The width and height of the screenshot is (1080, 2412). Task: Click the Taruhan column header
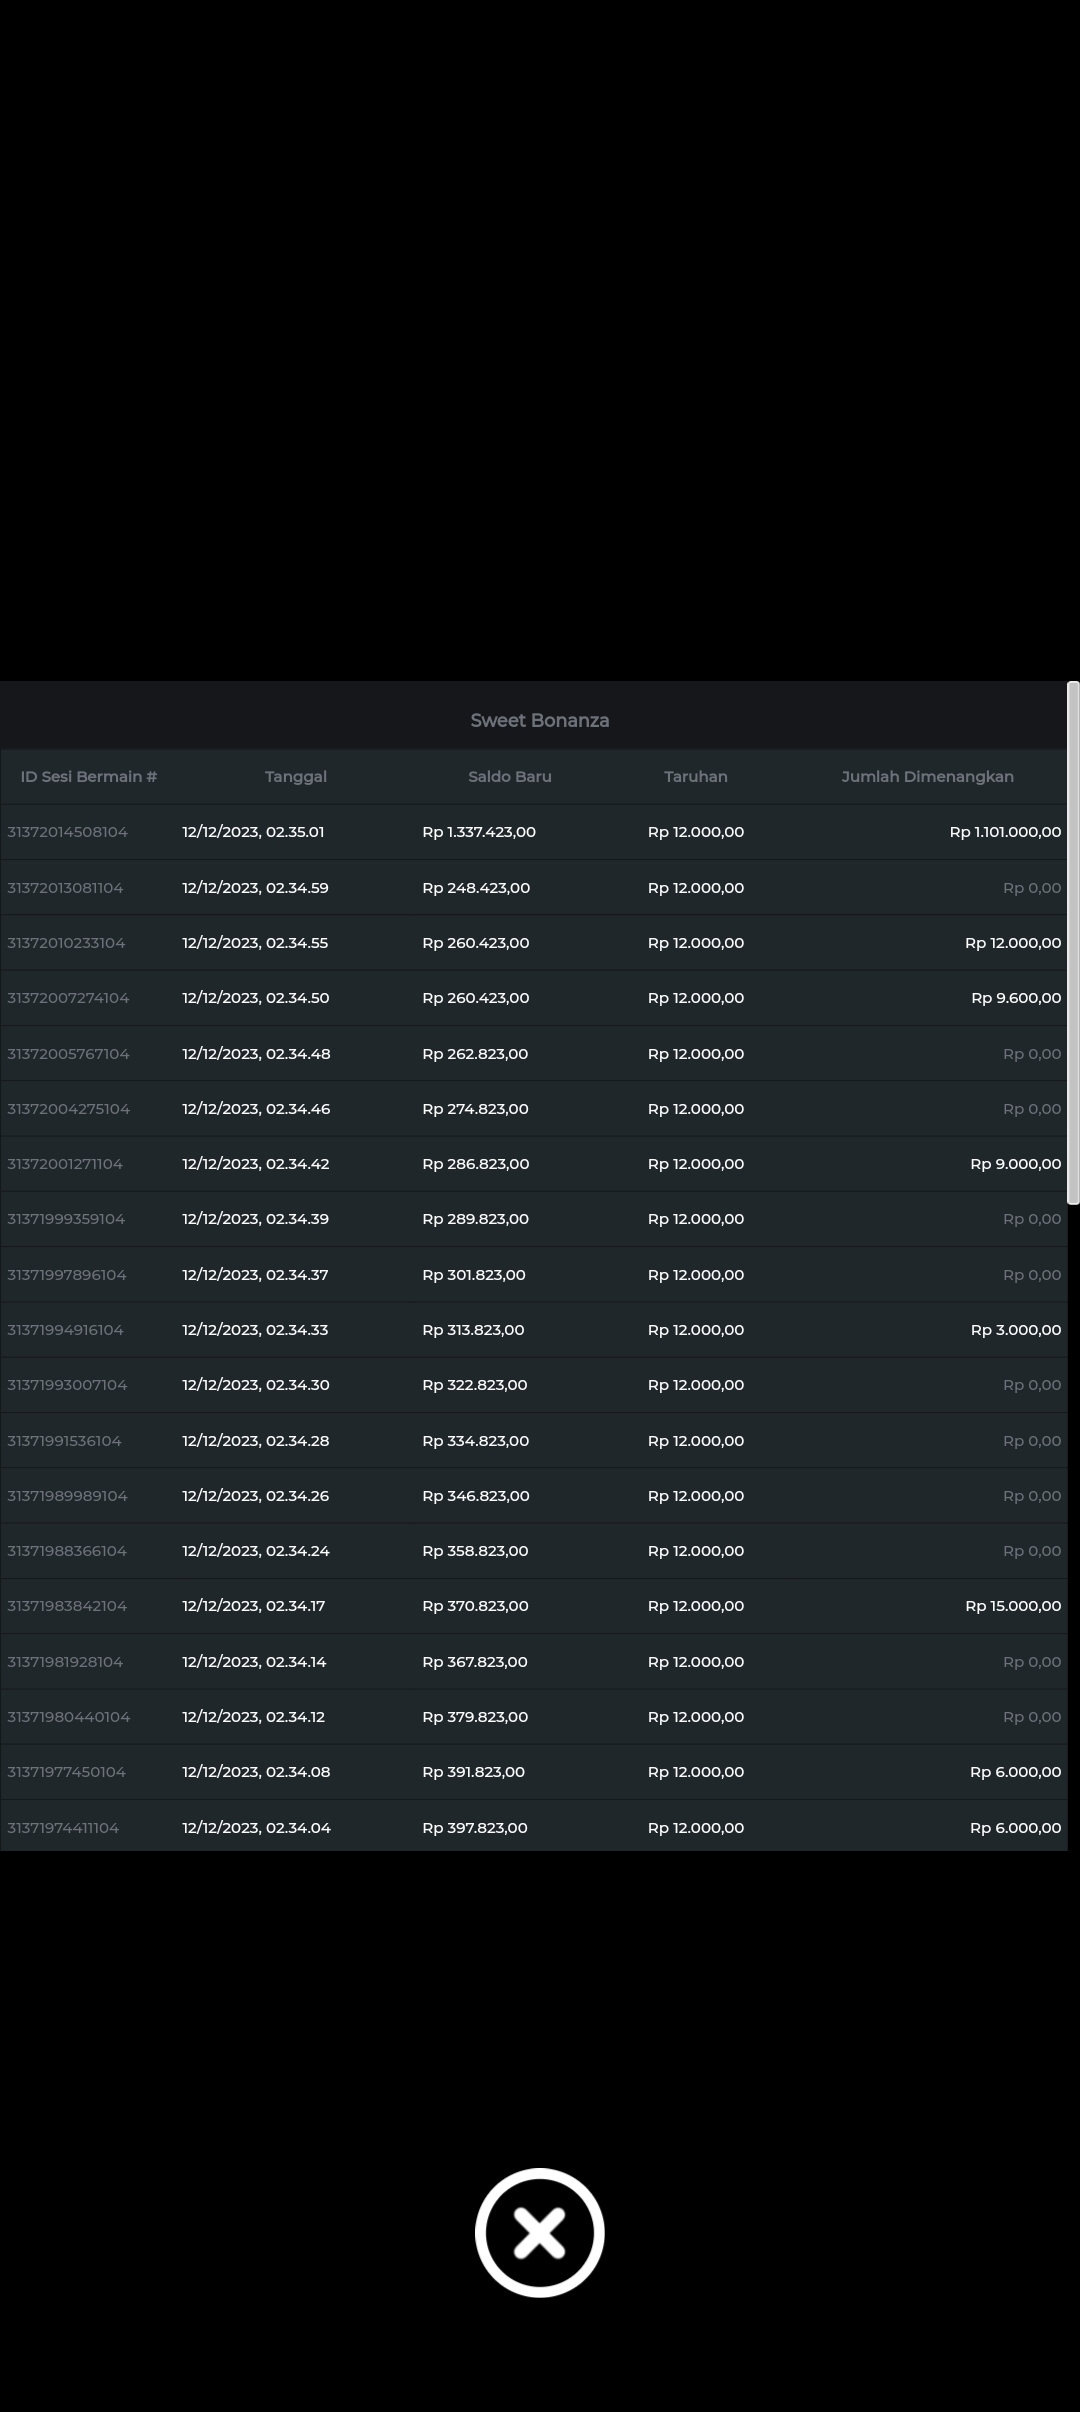click(x=695, y=776)
